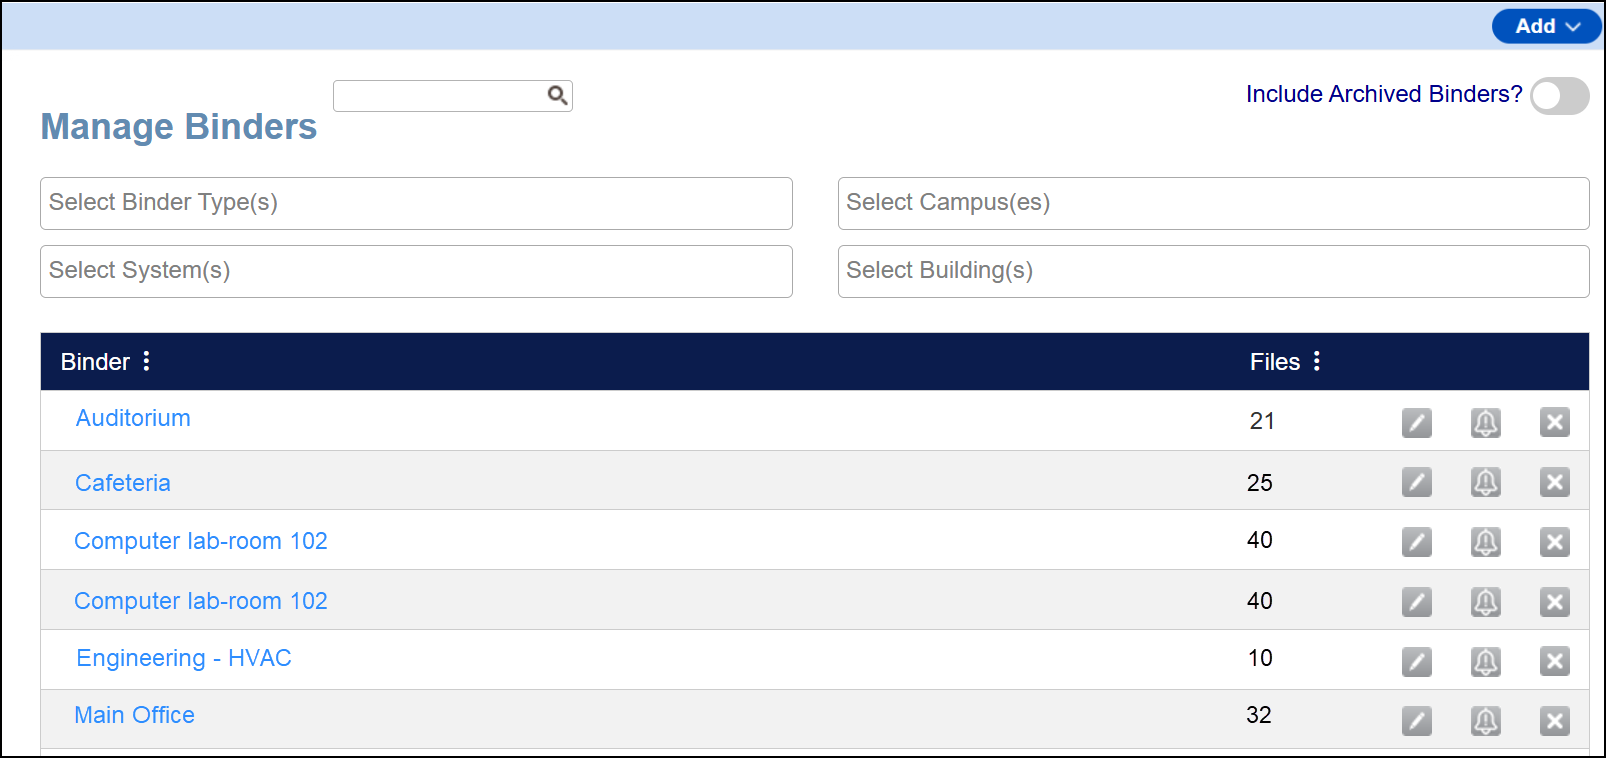Sort by the Binder column header

[95, 362]
